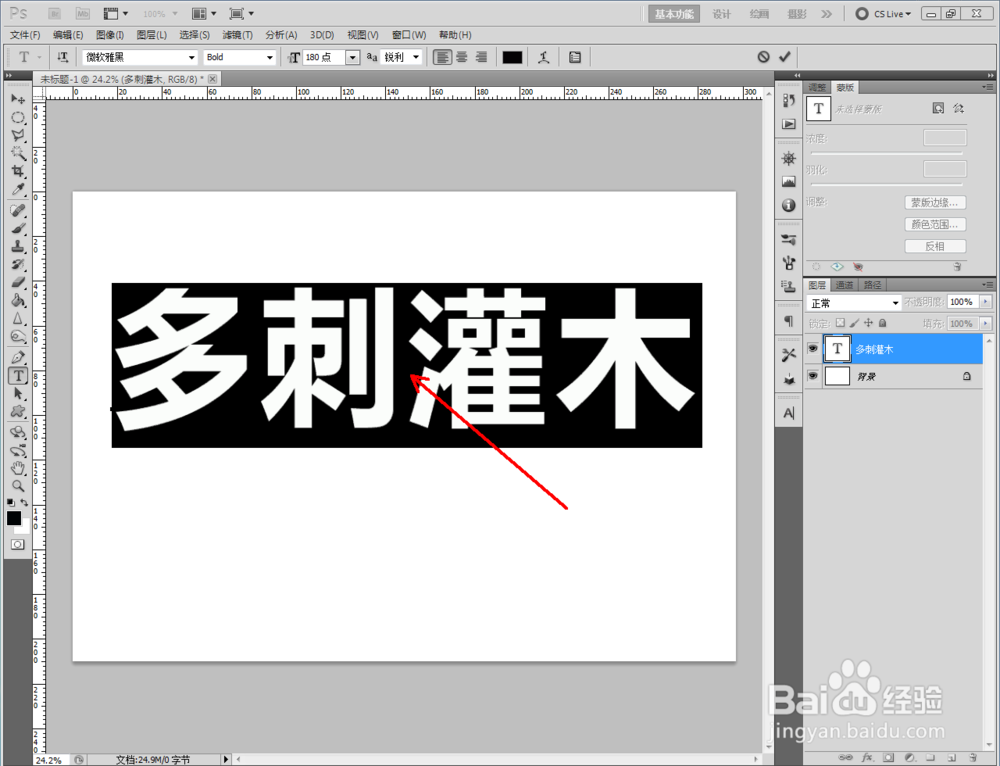Open the 文件(F) menu
Image resolution: width=1000 pixels, height=766 pixels.
point(25,35)
